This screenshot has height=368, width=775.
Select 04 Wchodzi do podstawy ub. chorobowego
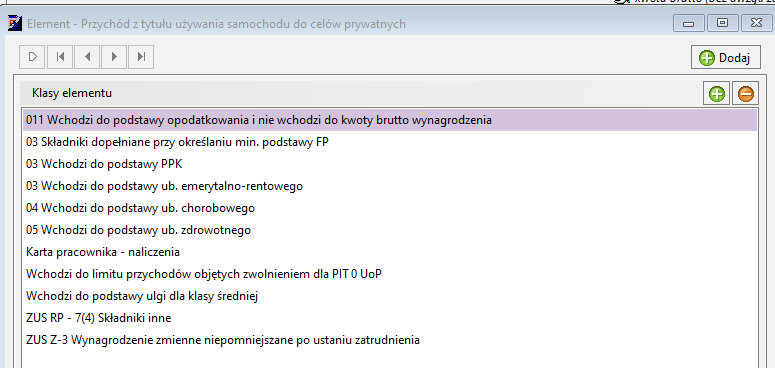(389, 208)
